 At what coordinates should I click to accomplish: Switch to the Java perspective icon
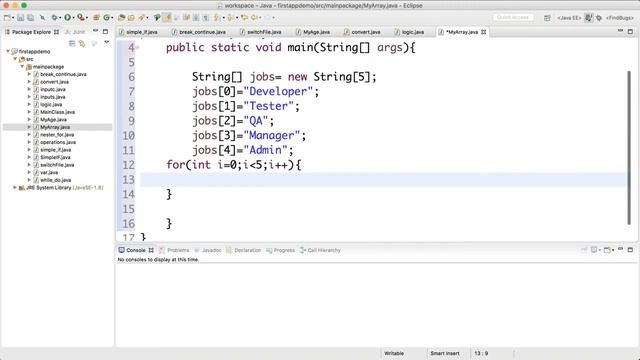tap(589, 18)
